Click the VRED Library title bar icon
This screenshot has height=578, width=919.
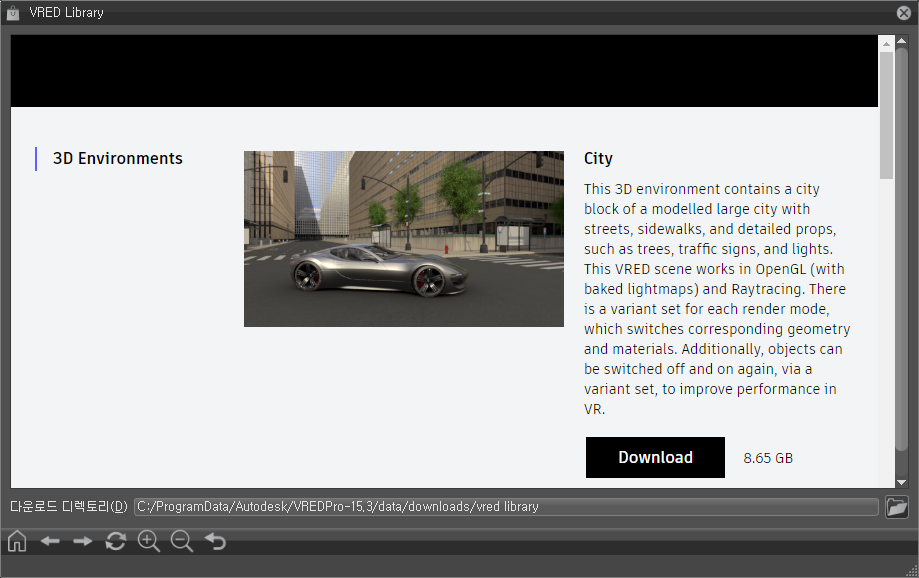tap(13, 12)
